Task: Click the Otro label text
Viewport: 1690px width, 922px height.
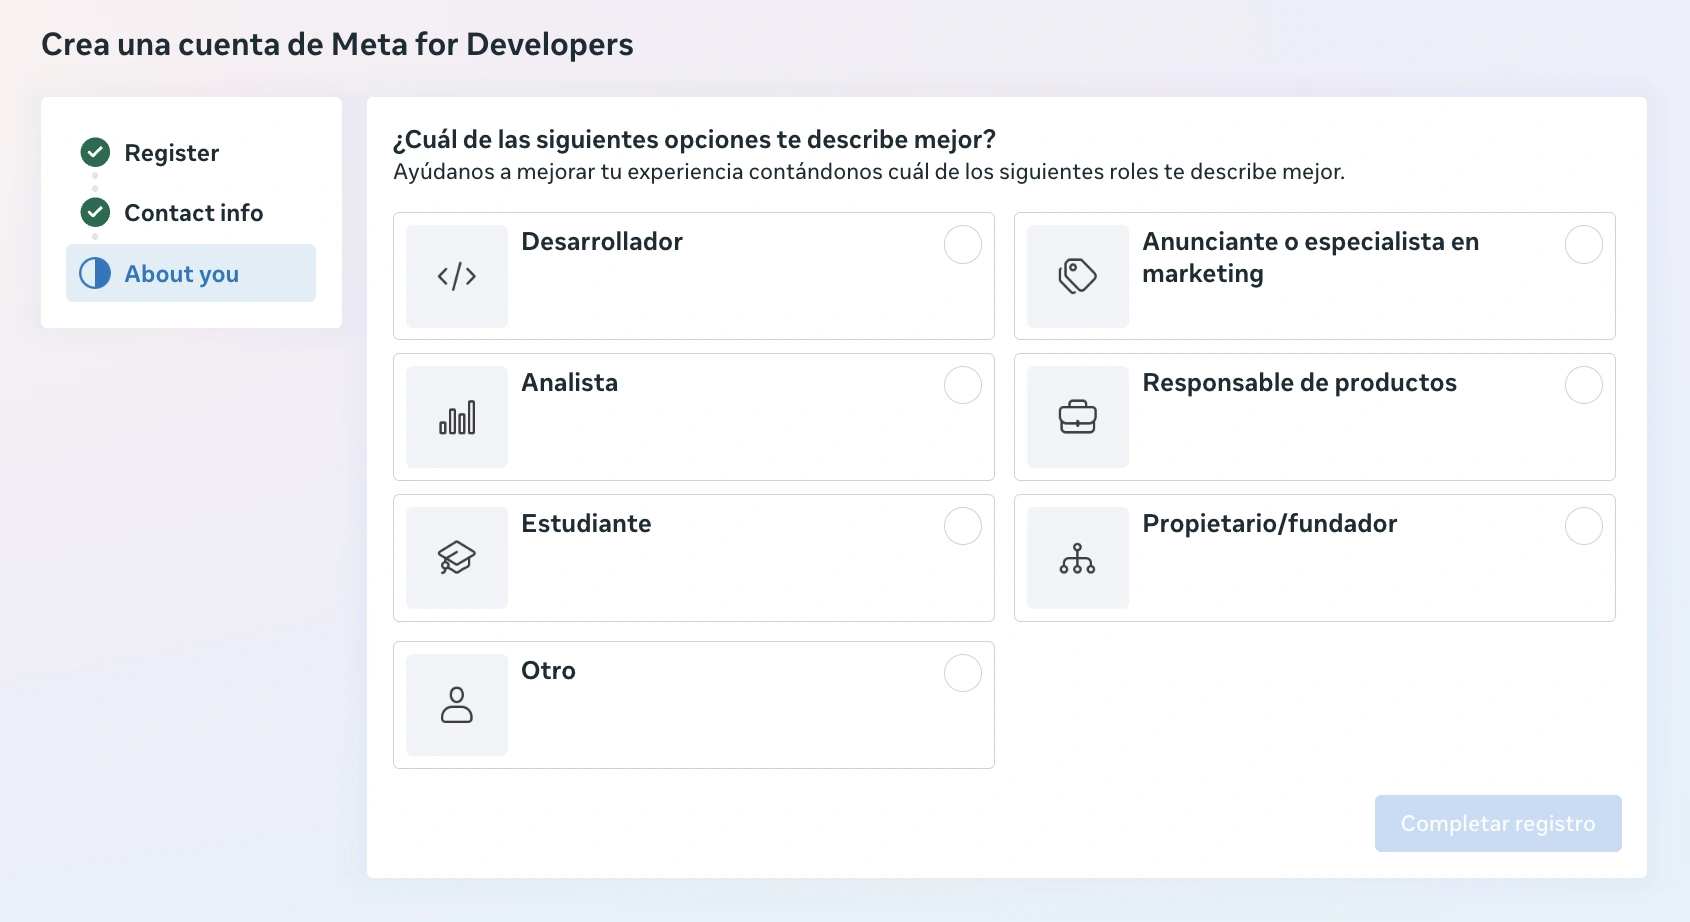Action: coord(548,670)
